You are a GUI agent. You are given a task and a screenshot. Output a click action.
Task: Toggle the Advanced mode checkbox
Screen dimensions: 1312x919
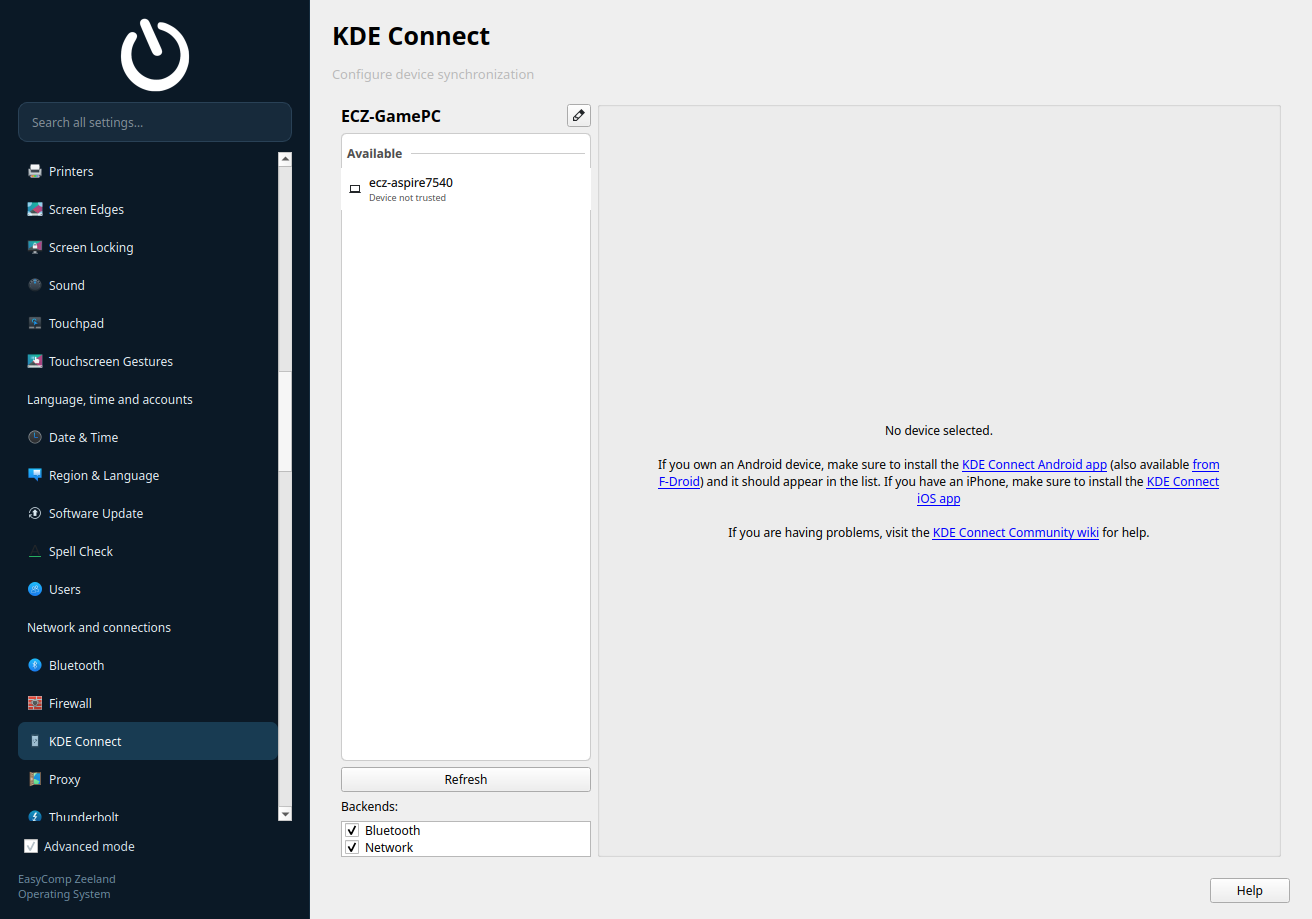(31, 846)
